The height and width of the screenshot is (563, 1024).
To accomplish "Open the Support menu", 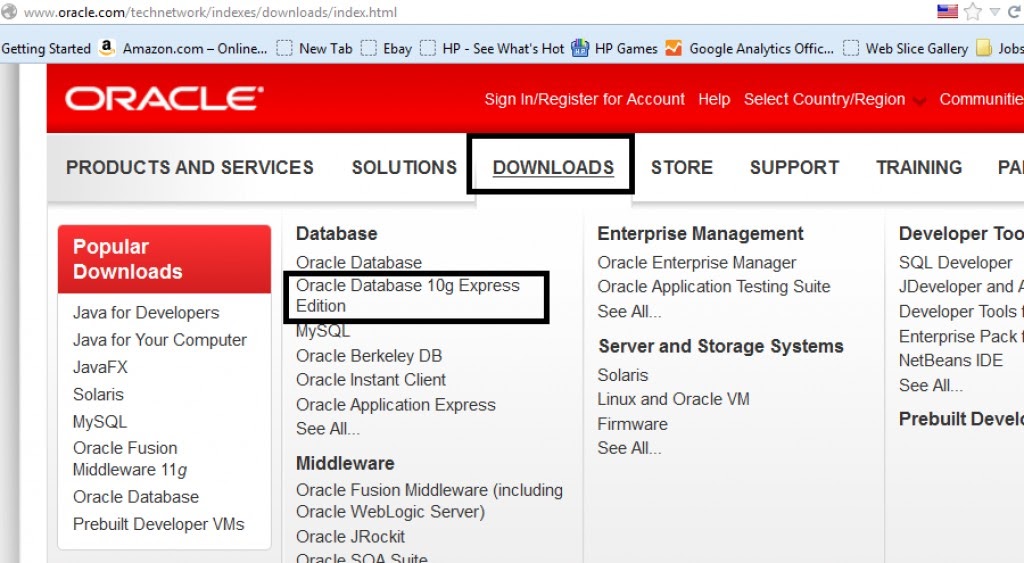I will coord(794,167).
